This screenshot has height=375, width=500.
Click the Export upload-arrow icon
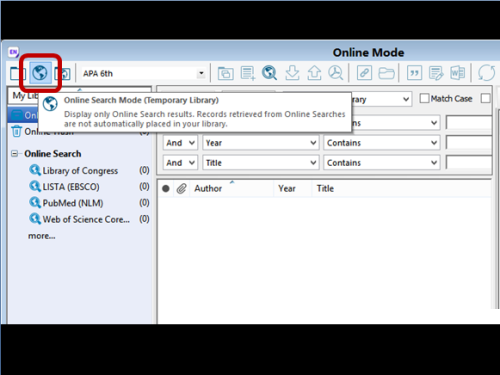click(x=314, y=73)
